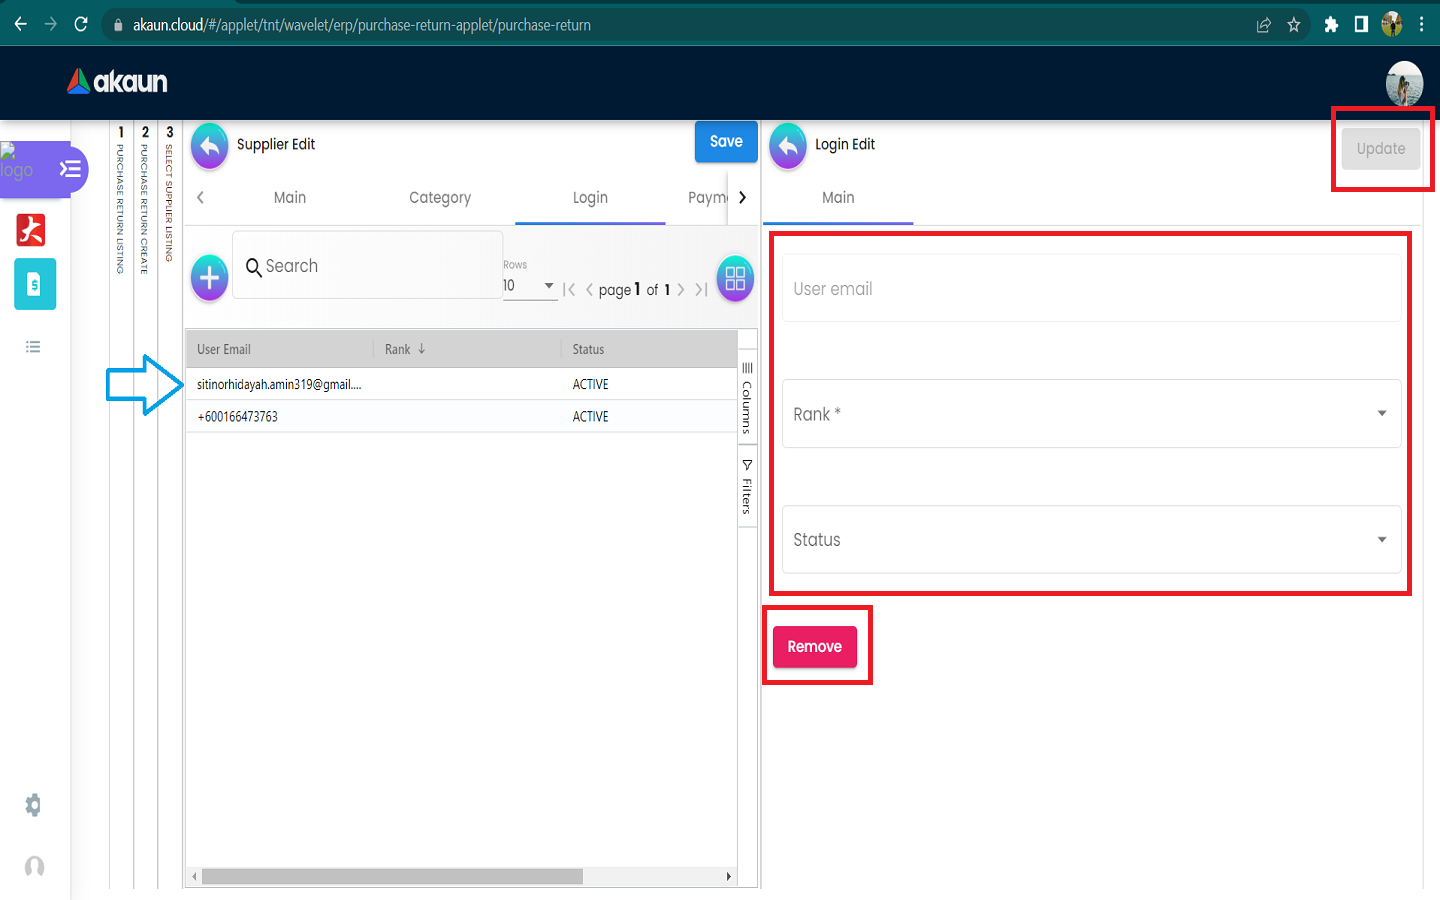The width and height of the screenshot is (1440, 900).
Task: Select the +600166473763 row
Action: (x=461, y=417)
